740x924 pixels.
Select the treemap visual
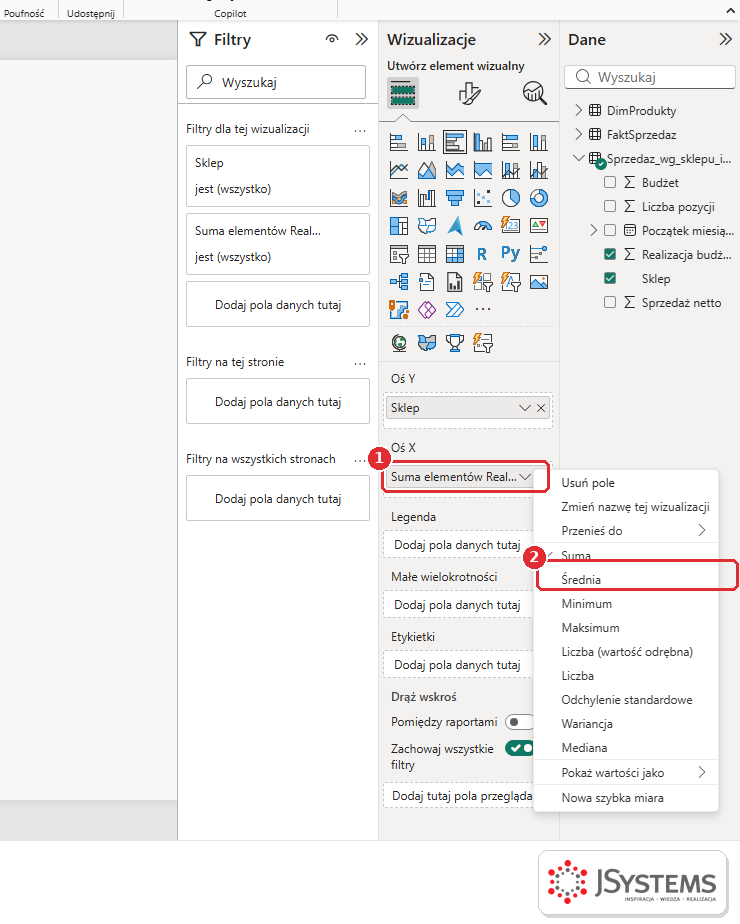point(399,226)
